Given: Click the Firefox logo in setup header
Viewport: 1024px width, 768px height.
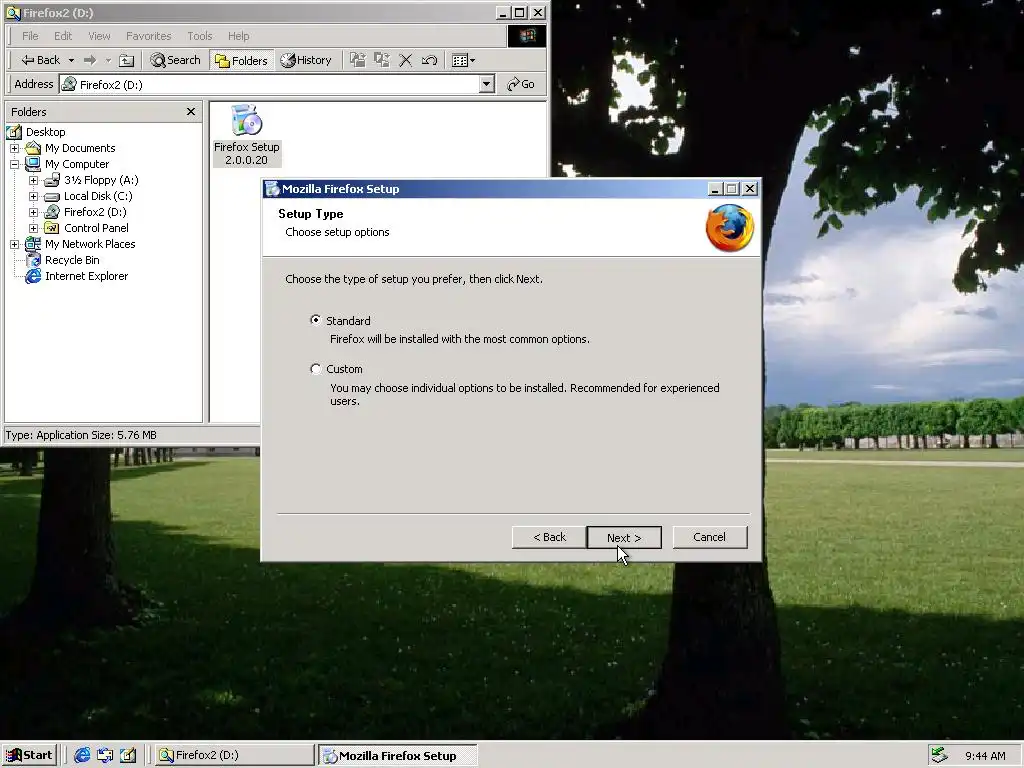Looking at the screenshot, I should coord(729,227).
